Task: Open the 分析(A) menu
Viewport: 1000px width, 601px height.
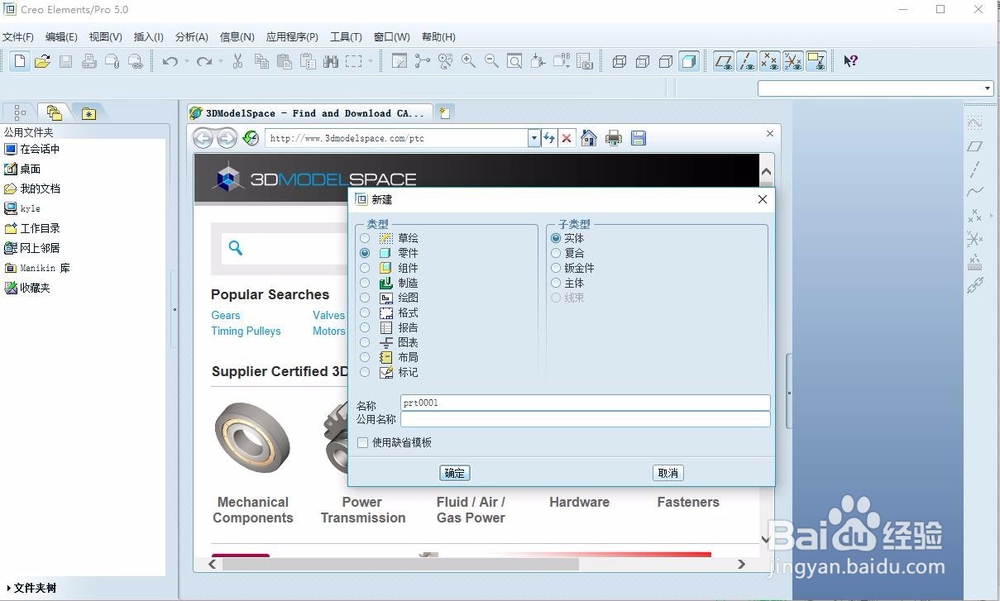Action: coord(191,37)
